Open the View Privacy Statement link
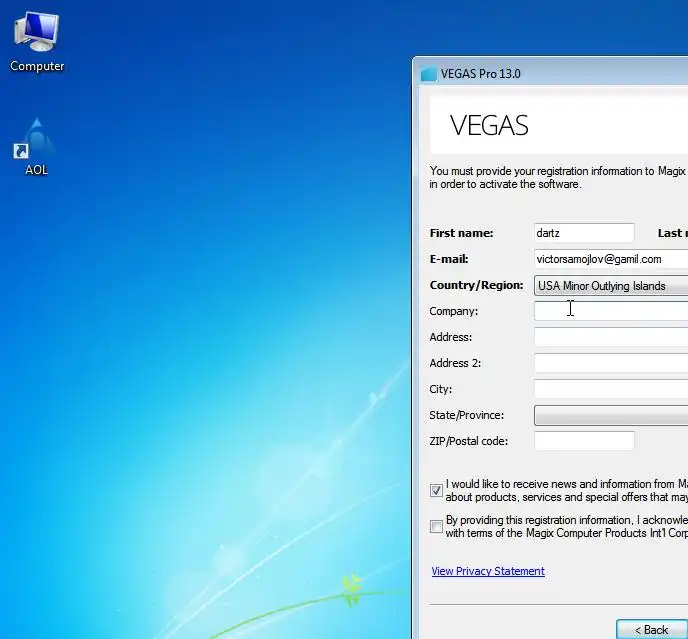688x639 pixels. [488, 571]
